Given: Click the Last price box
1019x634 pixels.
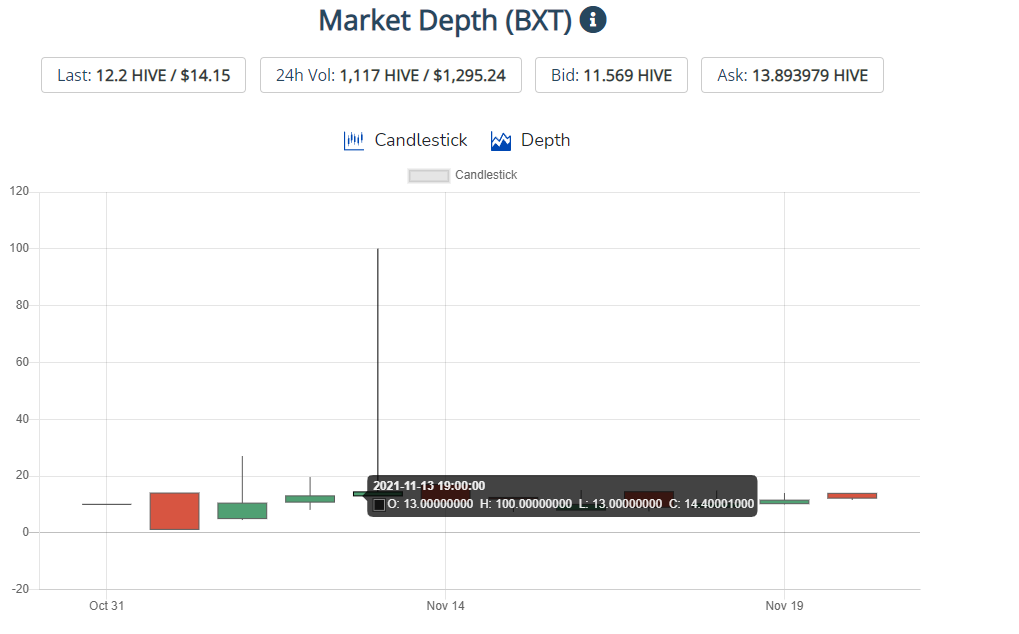Looking at the screenshot, I should [144, 75].
